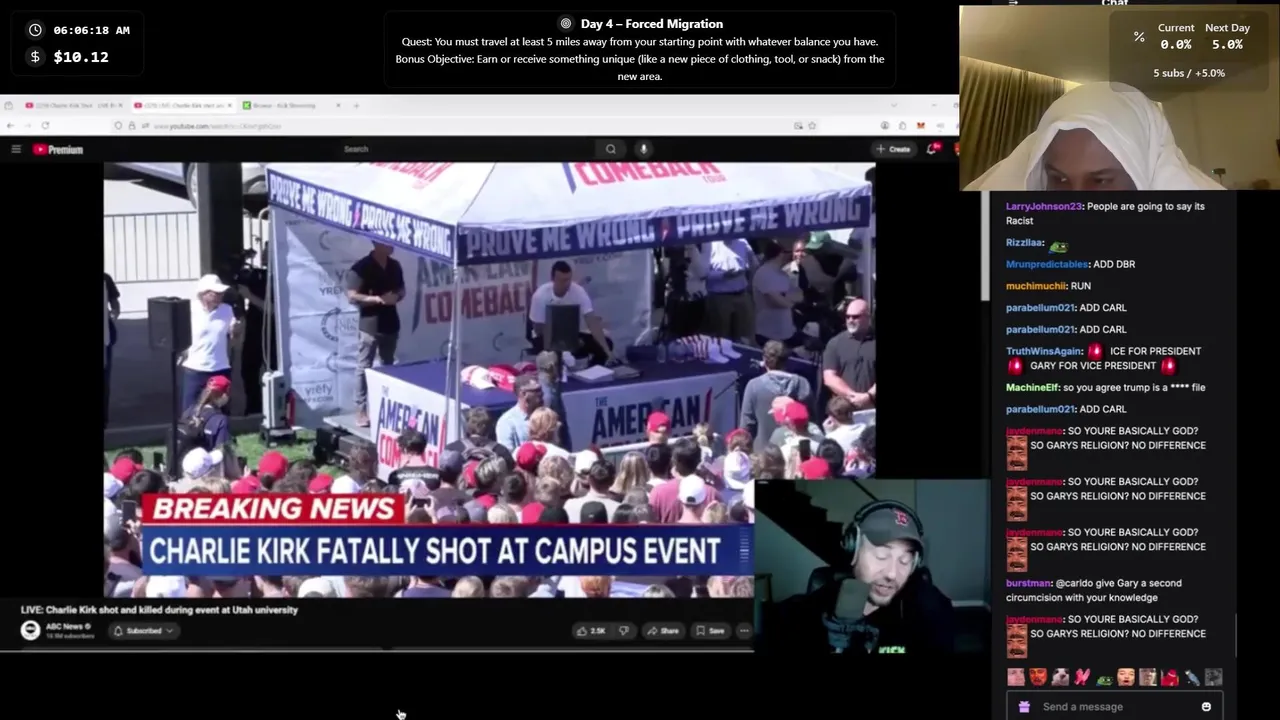Viewport: 1280px width, 720px height.
Task: Click username Rizzllaa in chat
Action: click(x=1024, y=243)
